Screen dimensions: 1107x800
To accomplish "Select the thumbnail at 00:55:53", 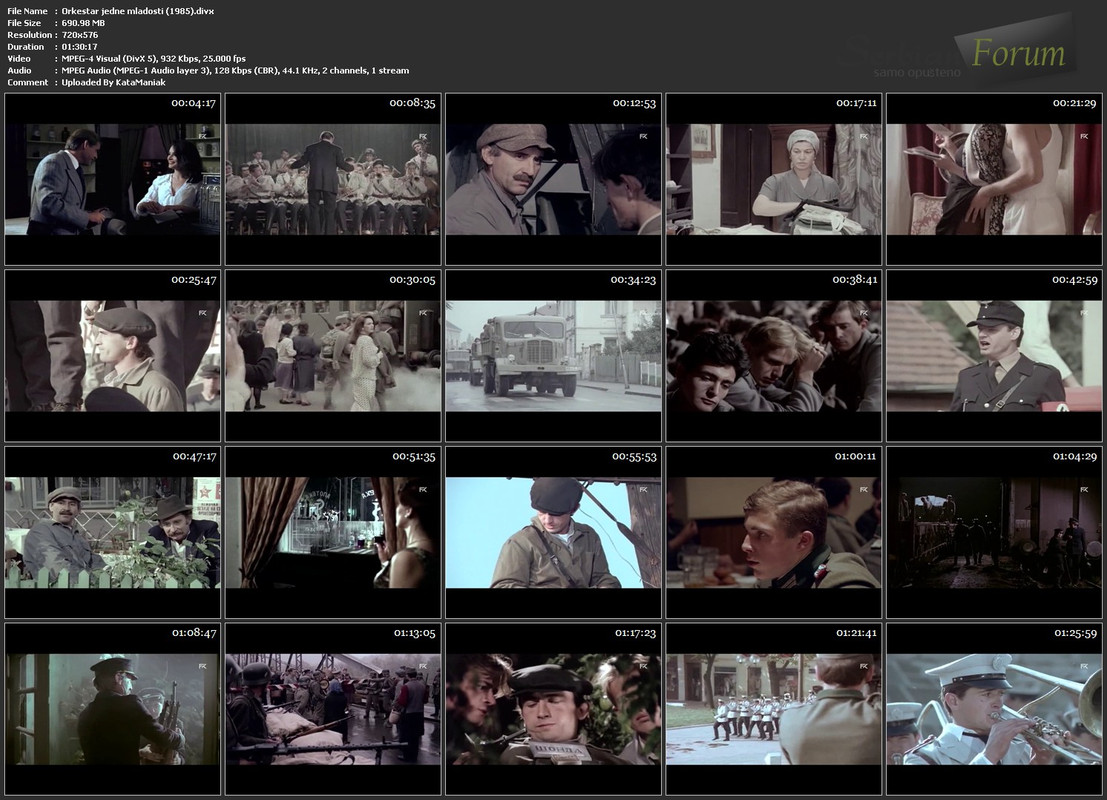I will pyautogui.click(x=553, y=532).
